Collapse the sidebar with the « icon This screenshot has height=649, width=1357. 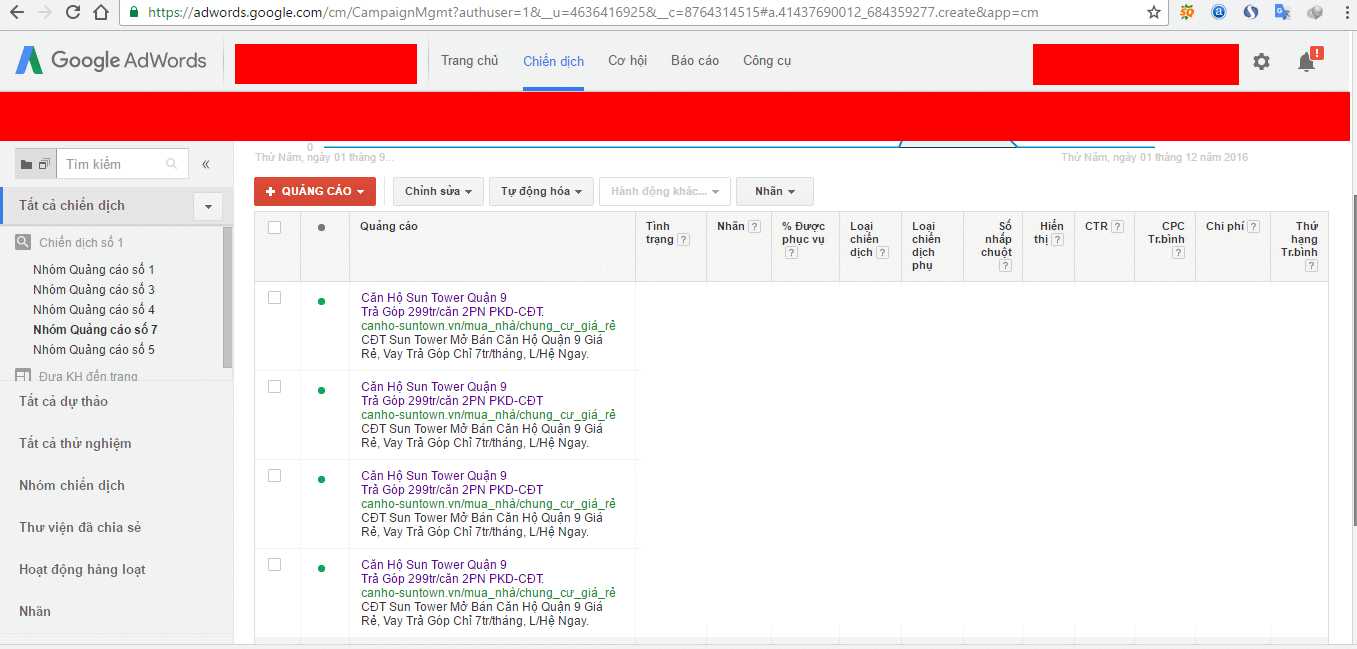pyautogui.click(x=206, y=164)
